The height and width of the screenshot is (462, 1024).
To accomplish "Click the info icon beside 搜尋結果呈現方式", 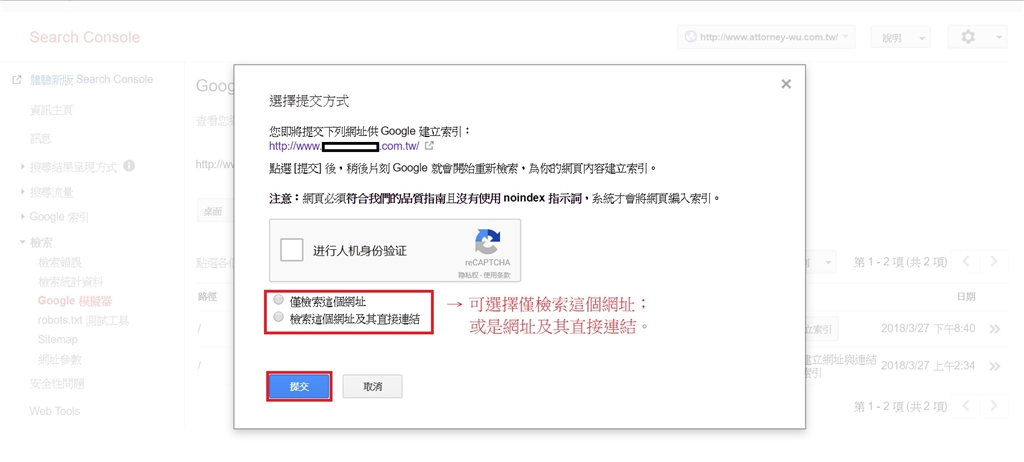I will coord(129,166).
